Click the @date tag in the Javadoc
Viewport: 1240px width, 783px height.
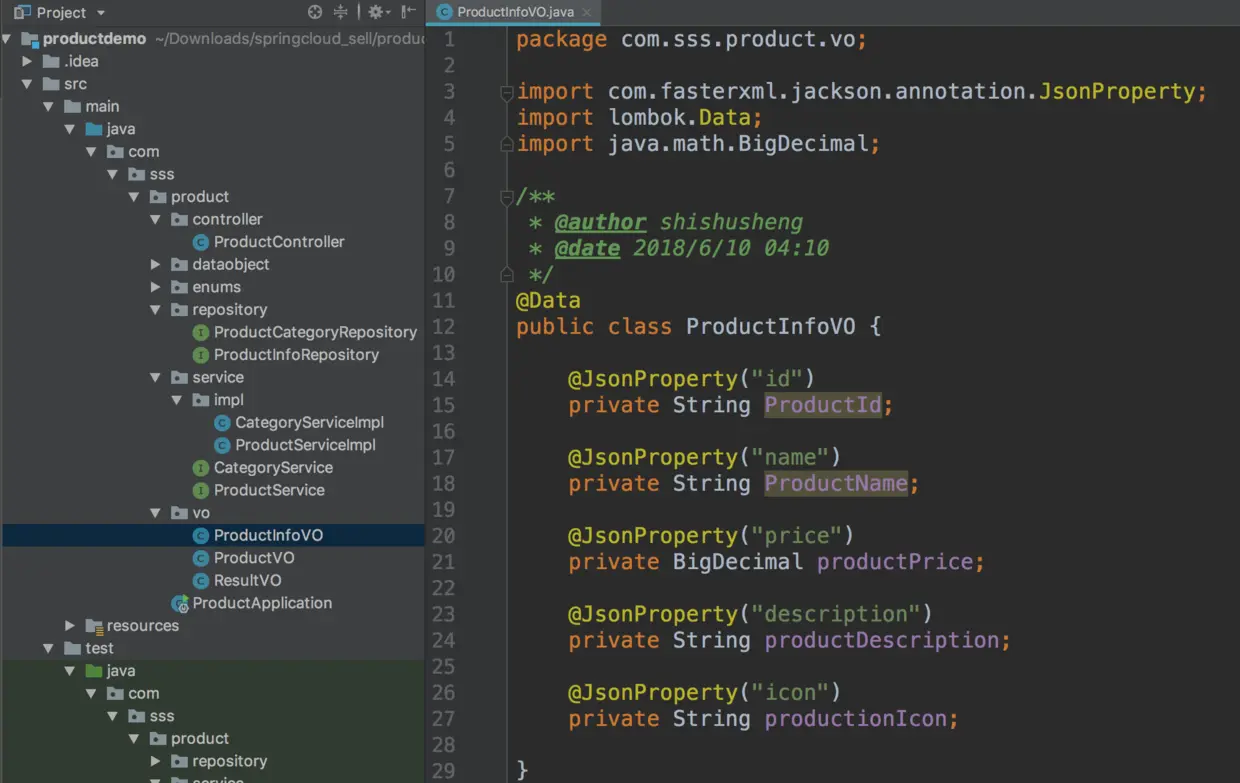(x=588, y=248)
